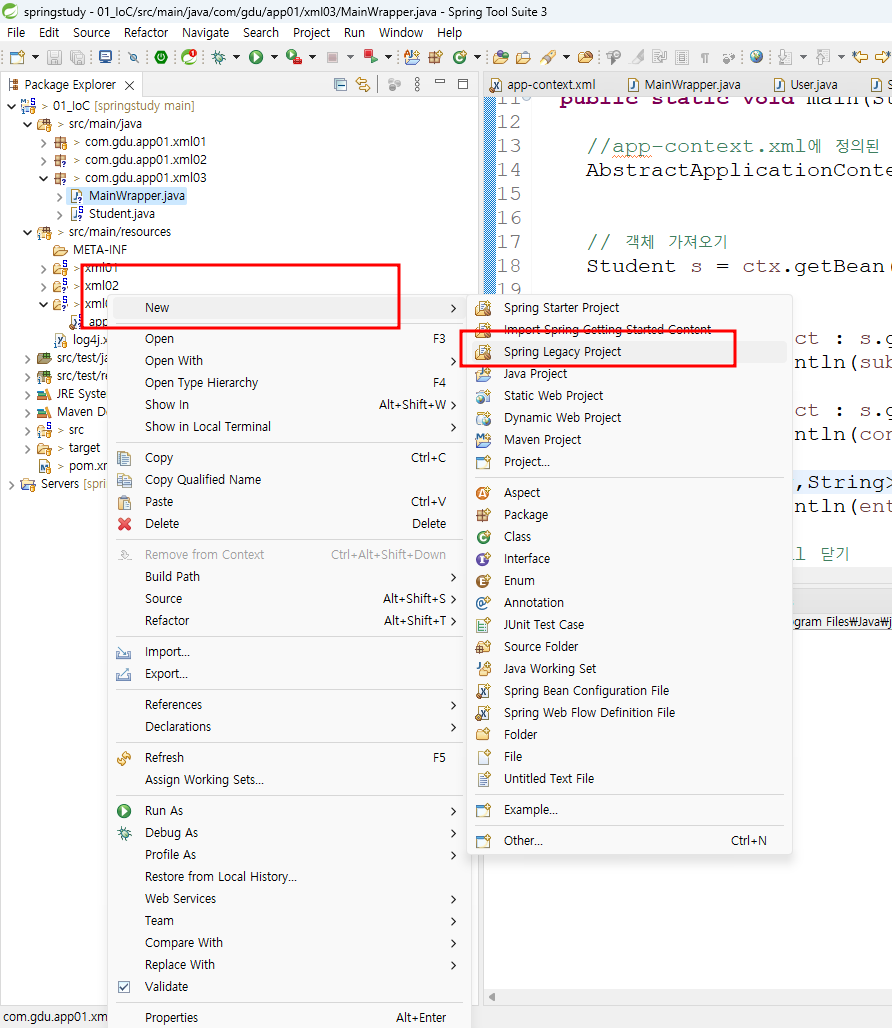Screen dimensions: 892x1028
Task: Click Collapse All in Package Explorer
Action: [340, 85]
